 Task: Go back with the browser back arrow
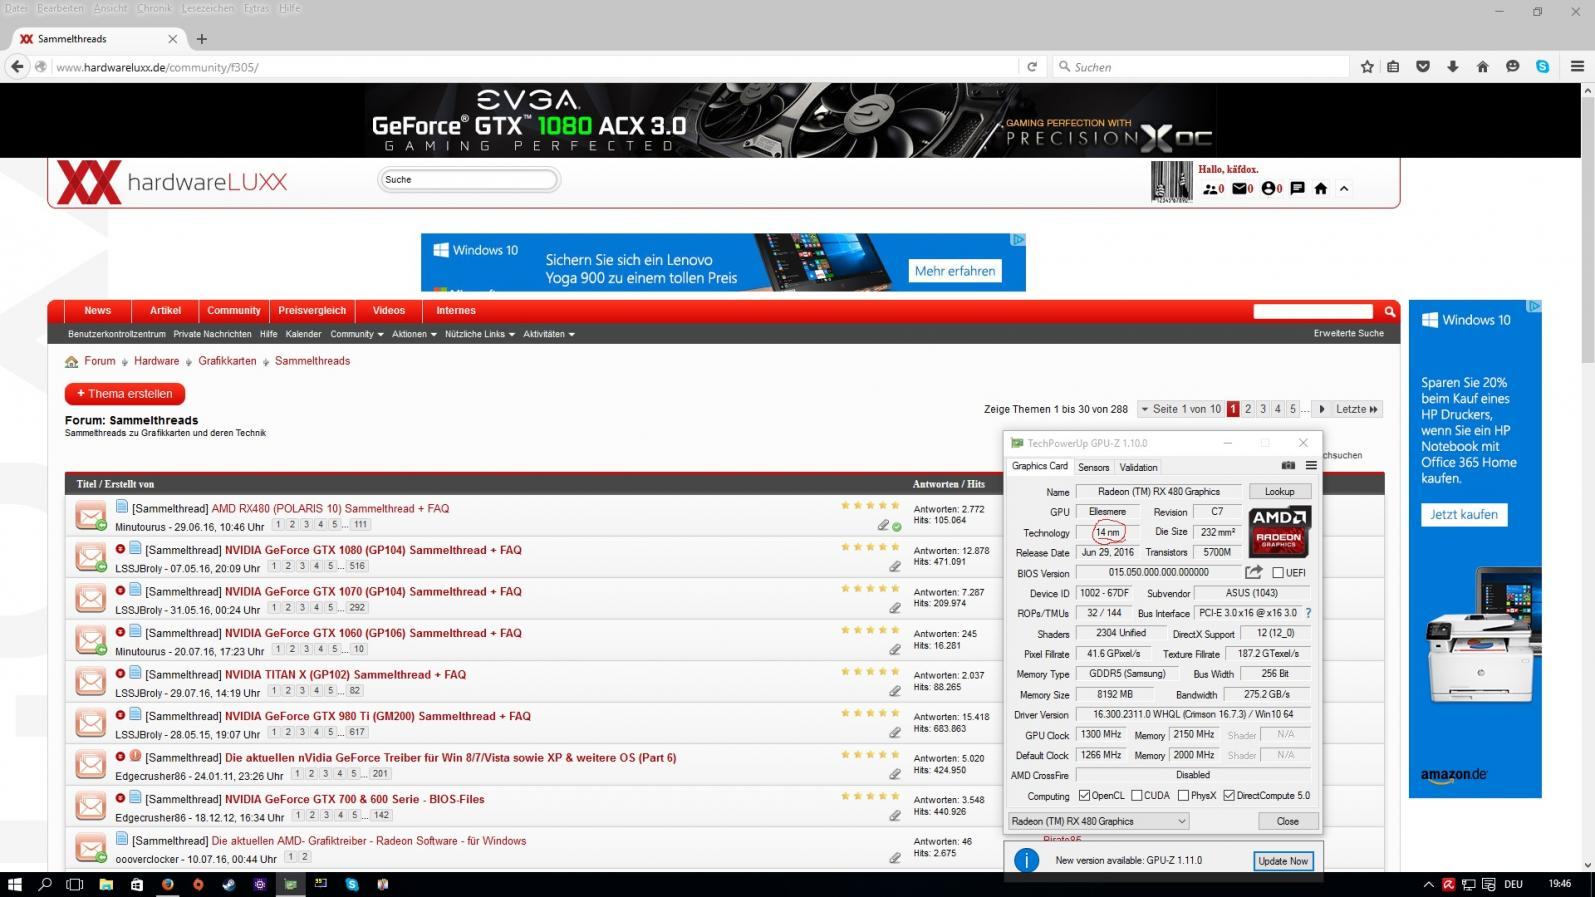coord(17,67)
